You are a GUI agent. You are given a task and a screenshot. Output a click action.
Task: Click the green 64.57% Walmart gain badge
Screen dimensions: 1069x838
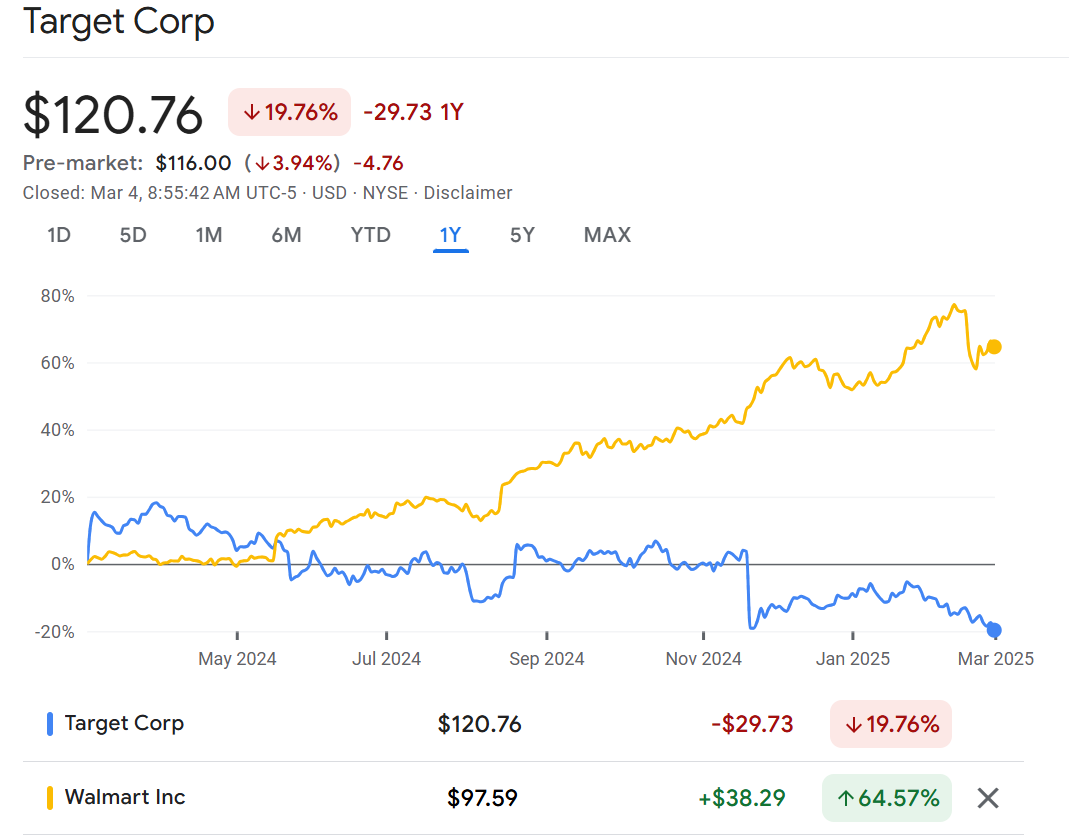(x=887, y=798)
